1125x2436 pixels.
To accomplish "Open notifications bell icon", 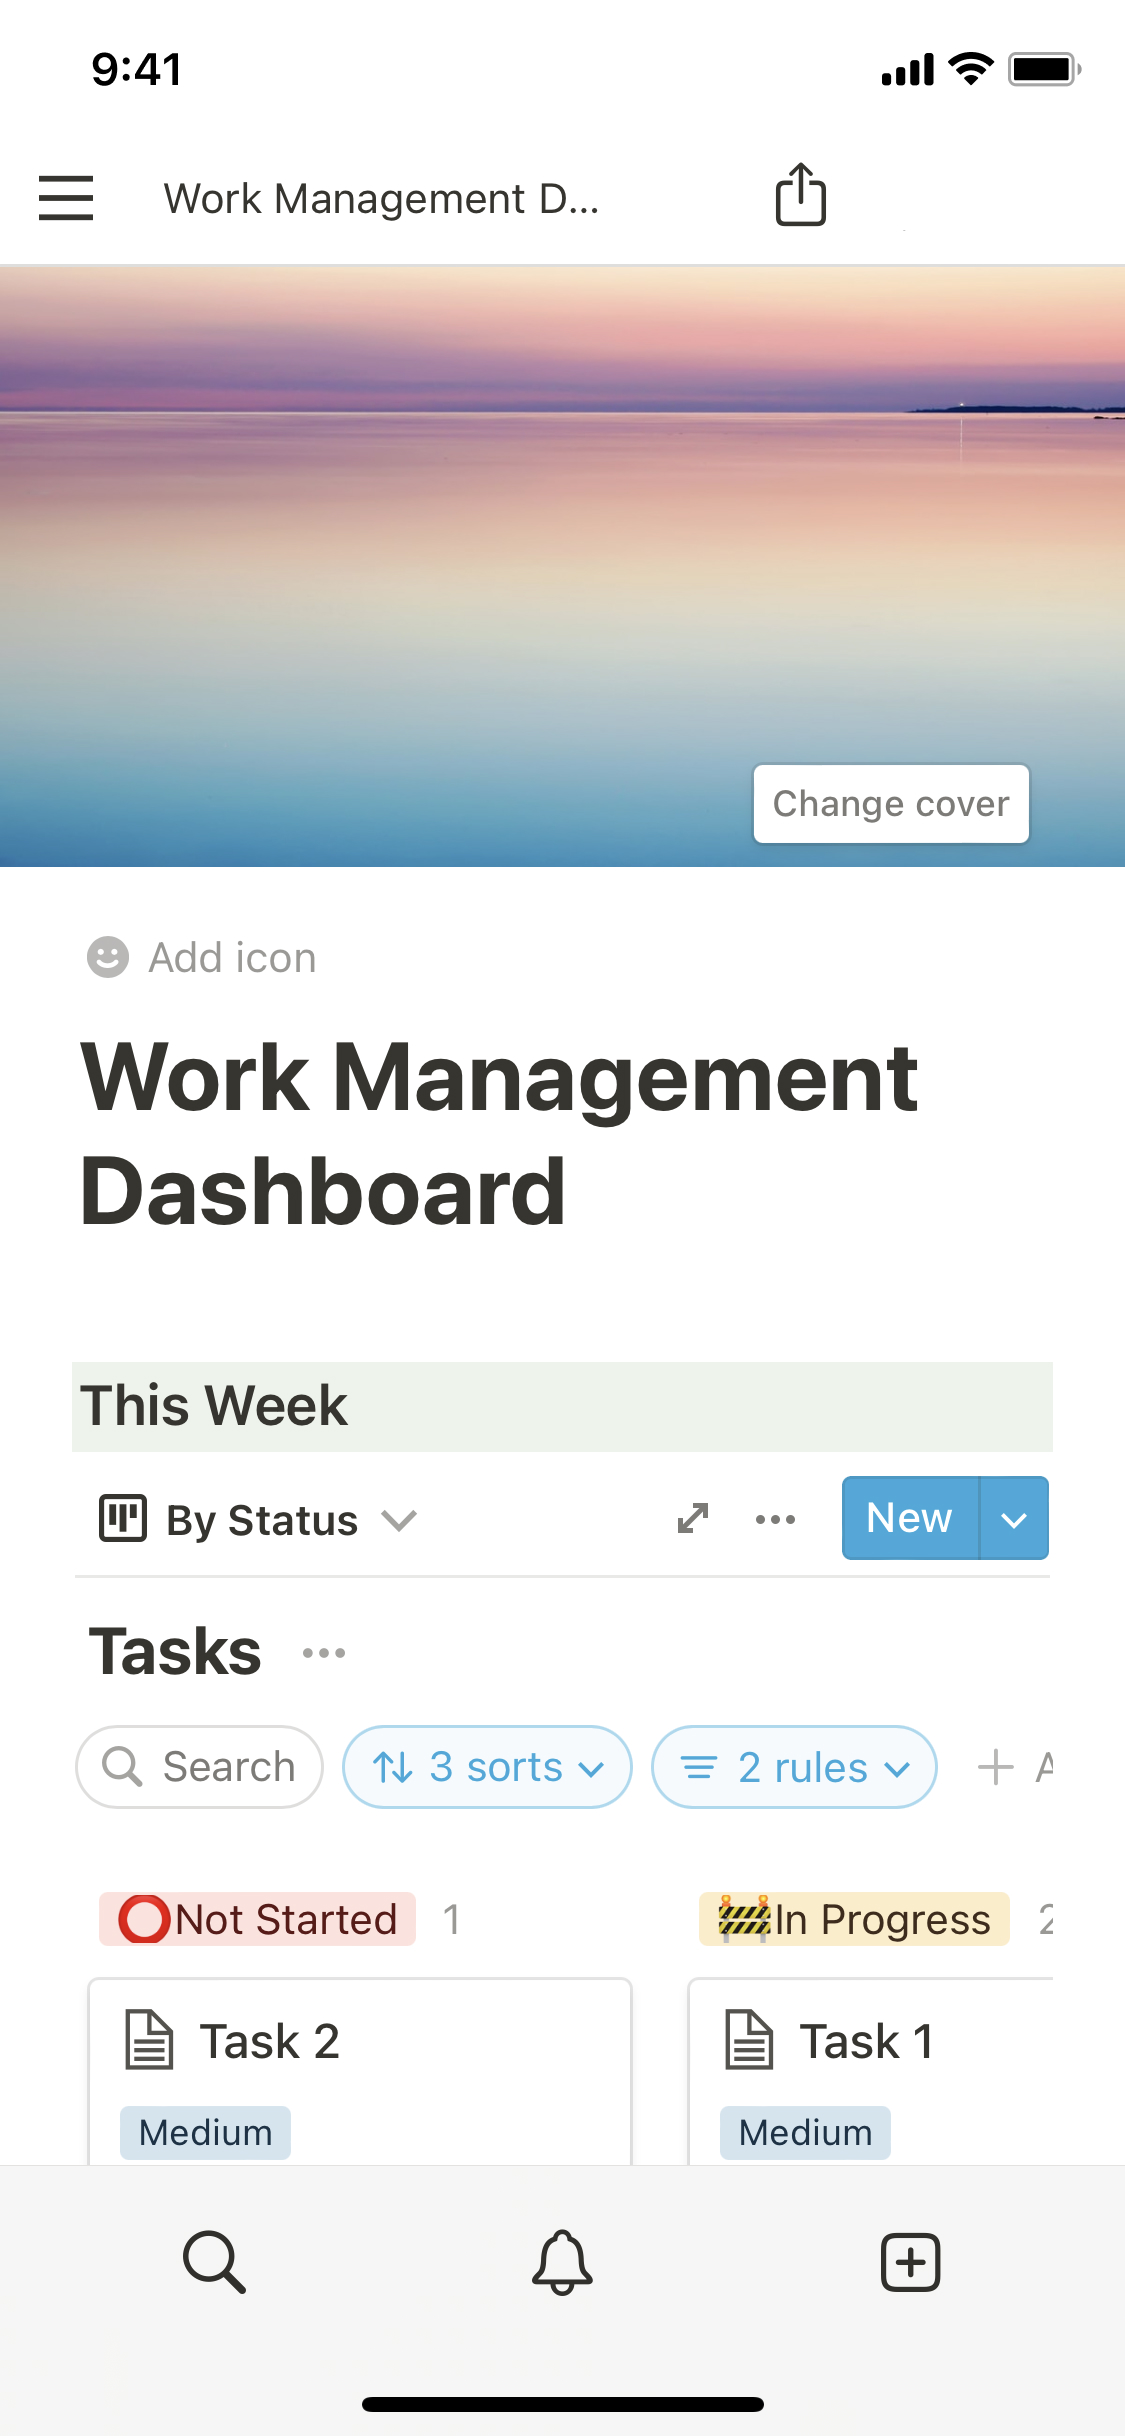I will click(x=562, y=2261).
